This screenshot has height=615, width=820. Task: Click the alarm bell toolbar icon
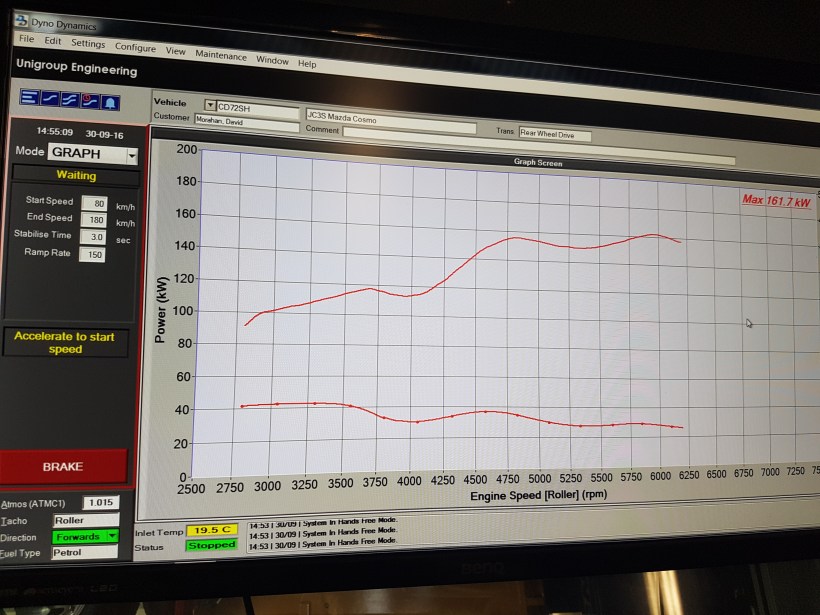point(108,102)
